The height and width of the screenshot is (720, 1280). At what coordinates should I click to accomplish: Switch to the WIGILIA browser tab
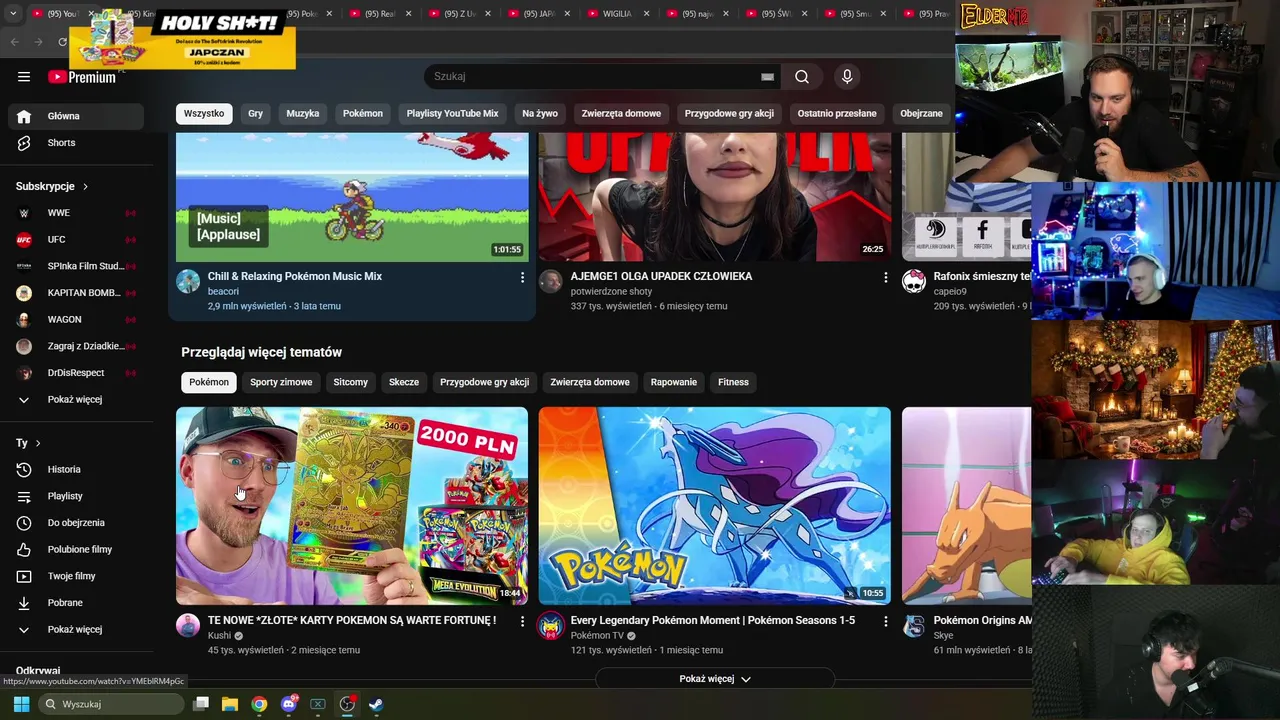pyautogui.click(x=619, y=14)
